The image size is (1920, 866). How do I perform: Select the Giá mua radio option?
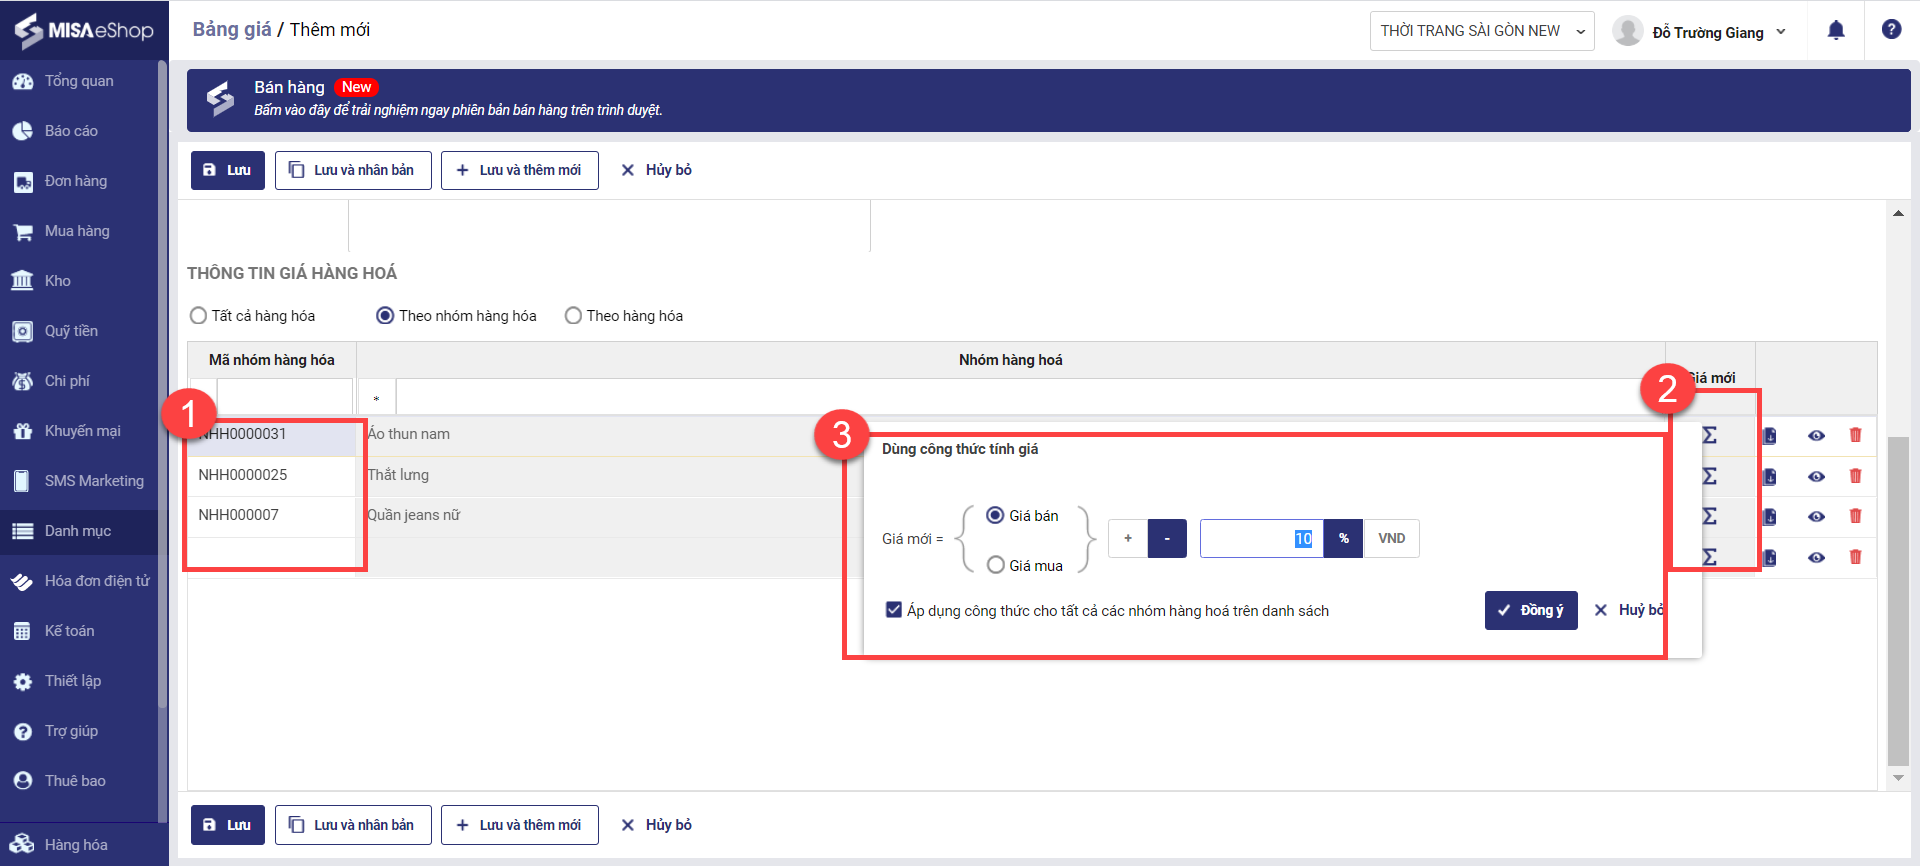pyautogui.click(x=996, y=565)
